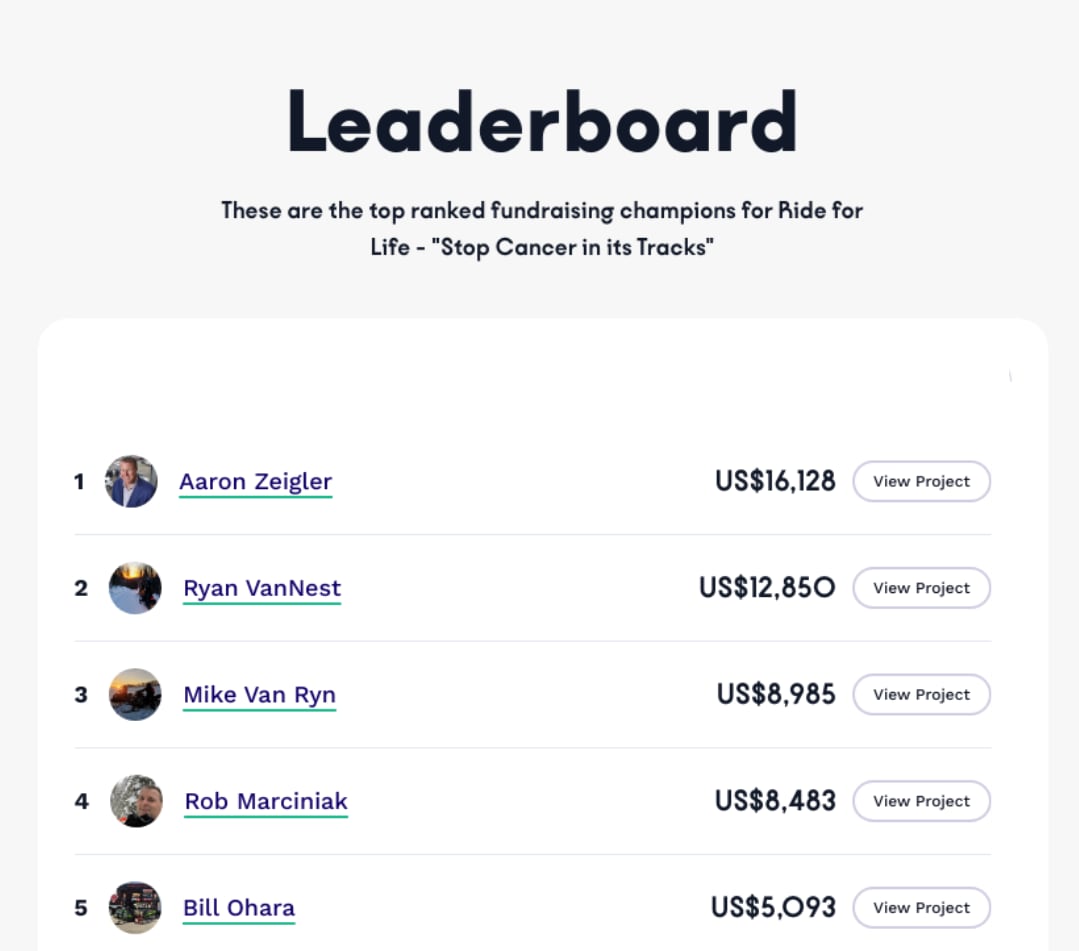View Project for Bill Ohara
Viewport: 1079px width, 951px height.
pyautogui.click(x=921, y=908)
